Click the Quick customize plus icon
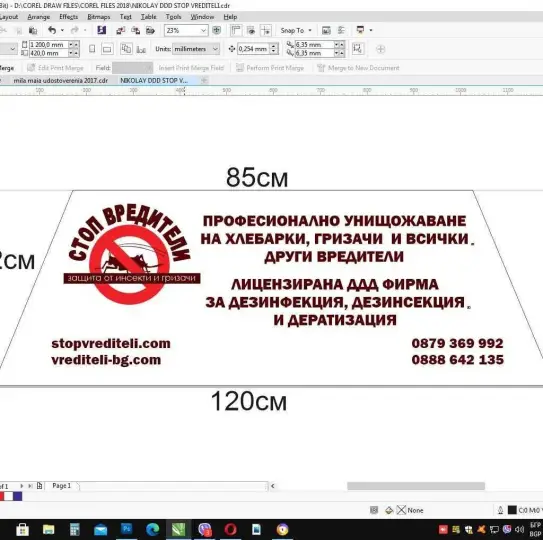The image size is (543, 540). click(x=381, y=49)
